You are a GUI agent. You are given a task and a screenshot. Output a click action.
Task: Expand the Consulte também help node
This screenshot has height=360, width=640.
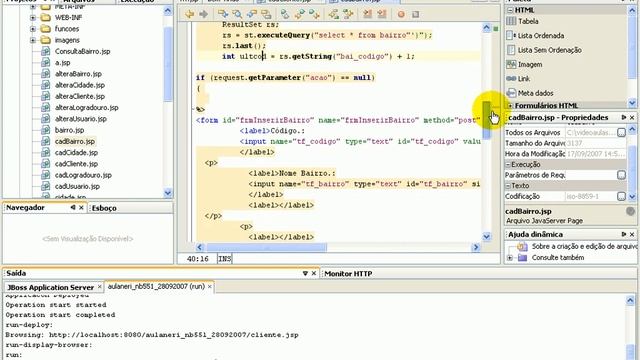pyautogui.click(x=510, y=258)
